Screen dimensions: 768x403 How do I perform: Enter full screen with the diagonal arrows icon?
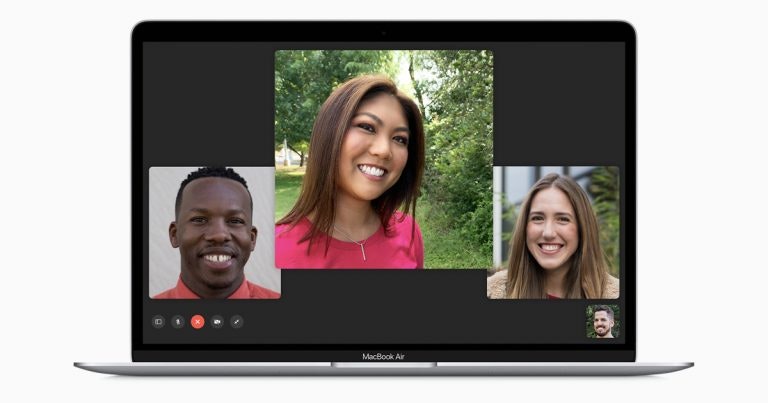coord(237,322)
